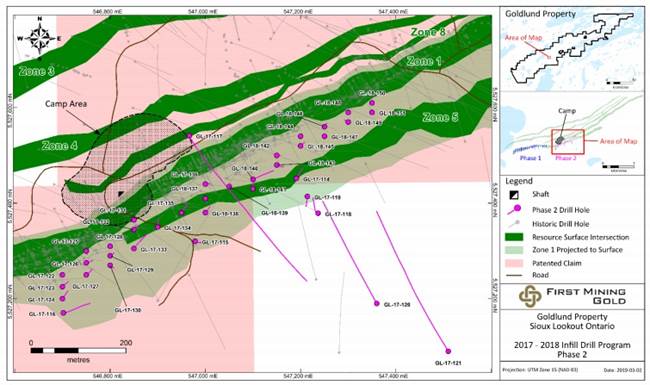Click the Zone 5 label on map

pos(440,118)
